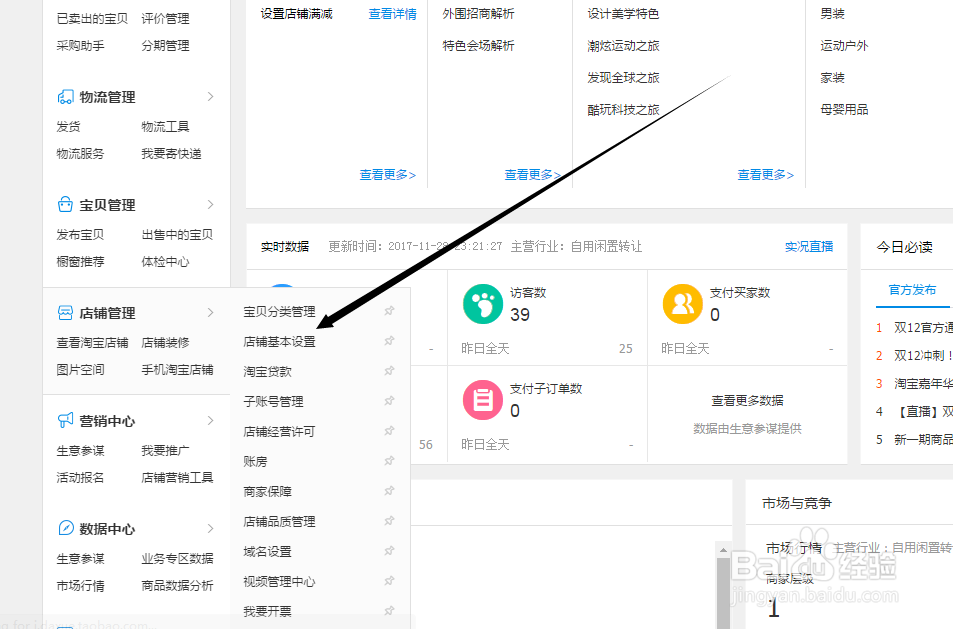The height and width of the screenshot is (629, 953).
Task: Pin the 子账号管理 menu entry
Action: 389,401
